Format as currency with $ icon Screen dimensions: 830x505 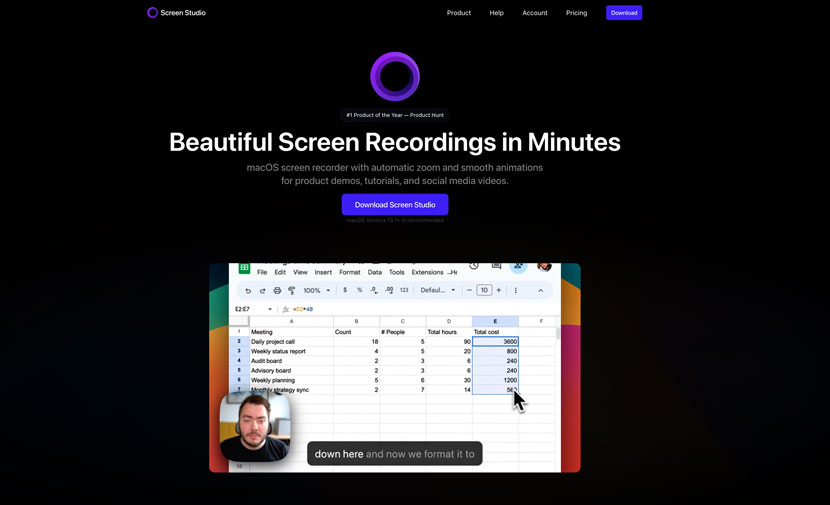345,290
